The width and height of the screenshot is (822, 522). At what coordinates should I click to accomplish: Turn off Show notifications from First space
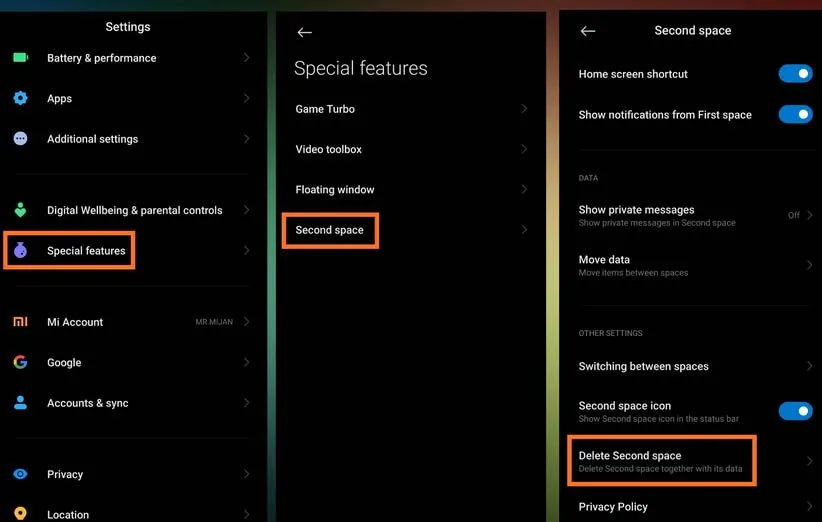795,114
